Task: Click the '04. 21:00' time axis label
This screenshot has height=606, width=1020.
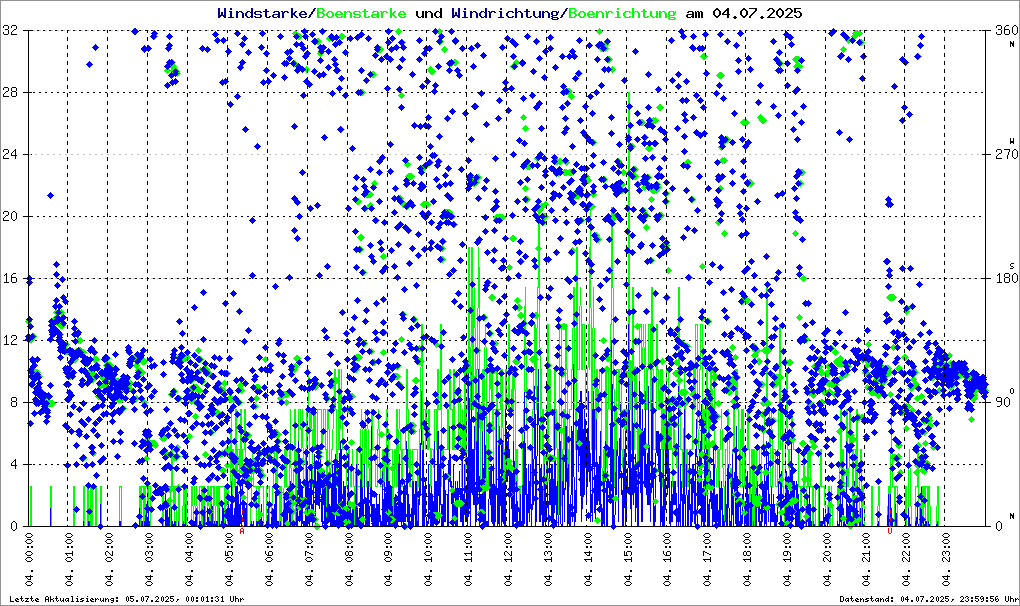Action: (867, 559)
